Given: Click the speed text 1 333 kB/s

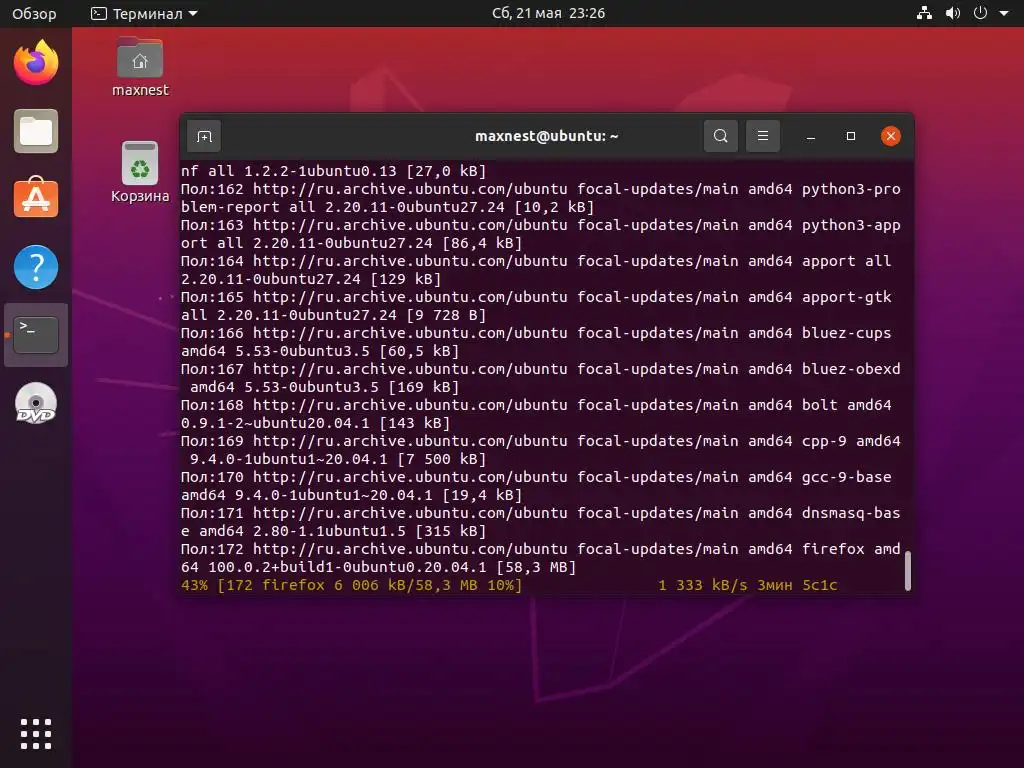Looking at the screenshot, I should point(703,585).
